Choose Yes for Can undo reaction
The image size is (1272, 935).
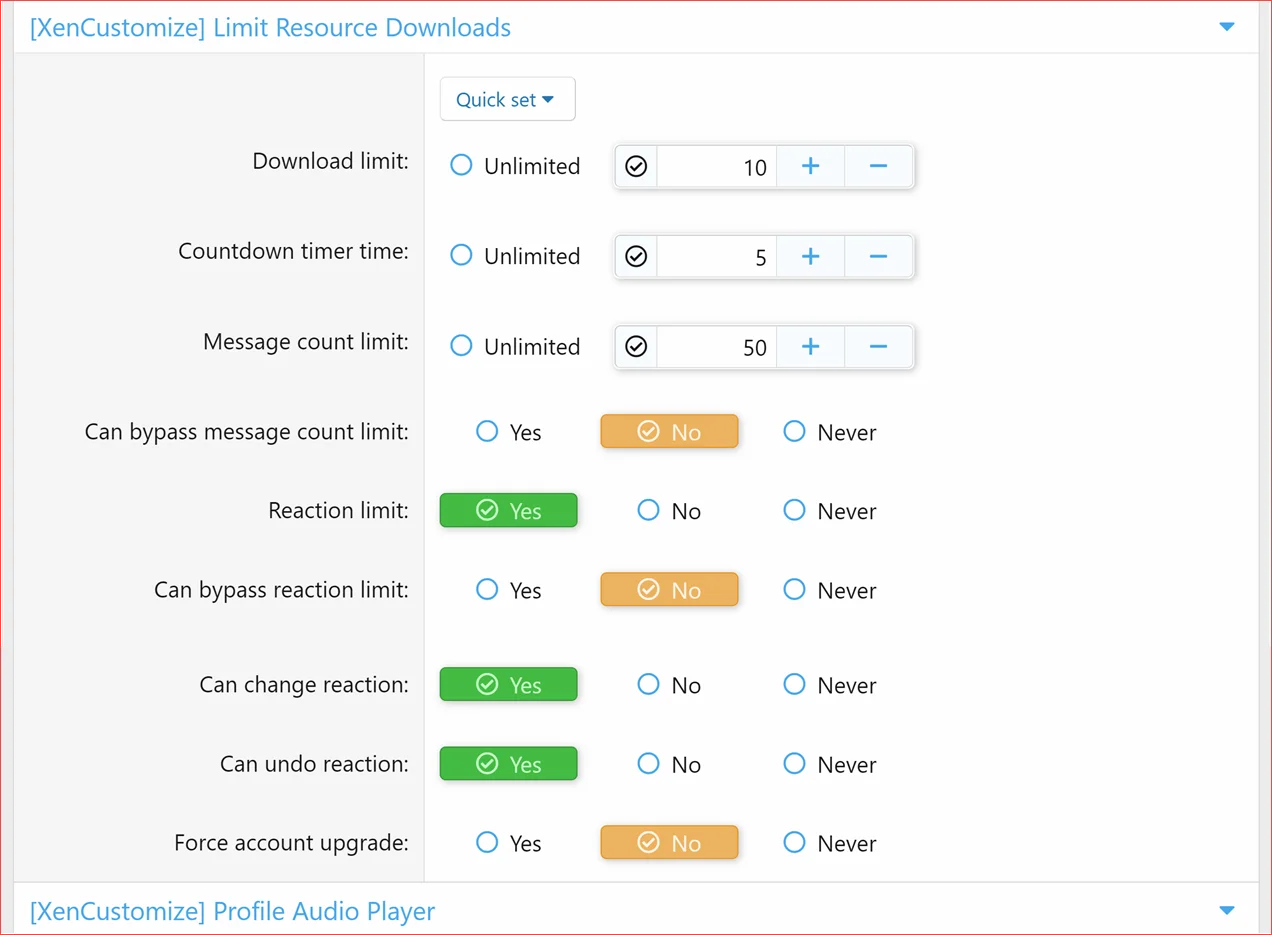[509, 764]
